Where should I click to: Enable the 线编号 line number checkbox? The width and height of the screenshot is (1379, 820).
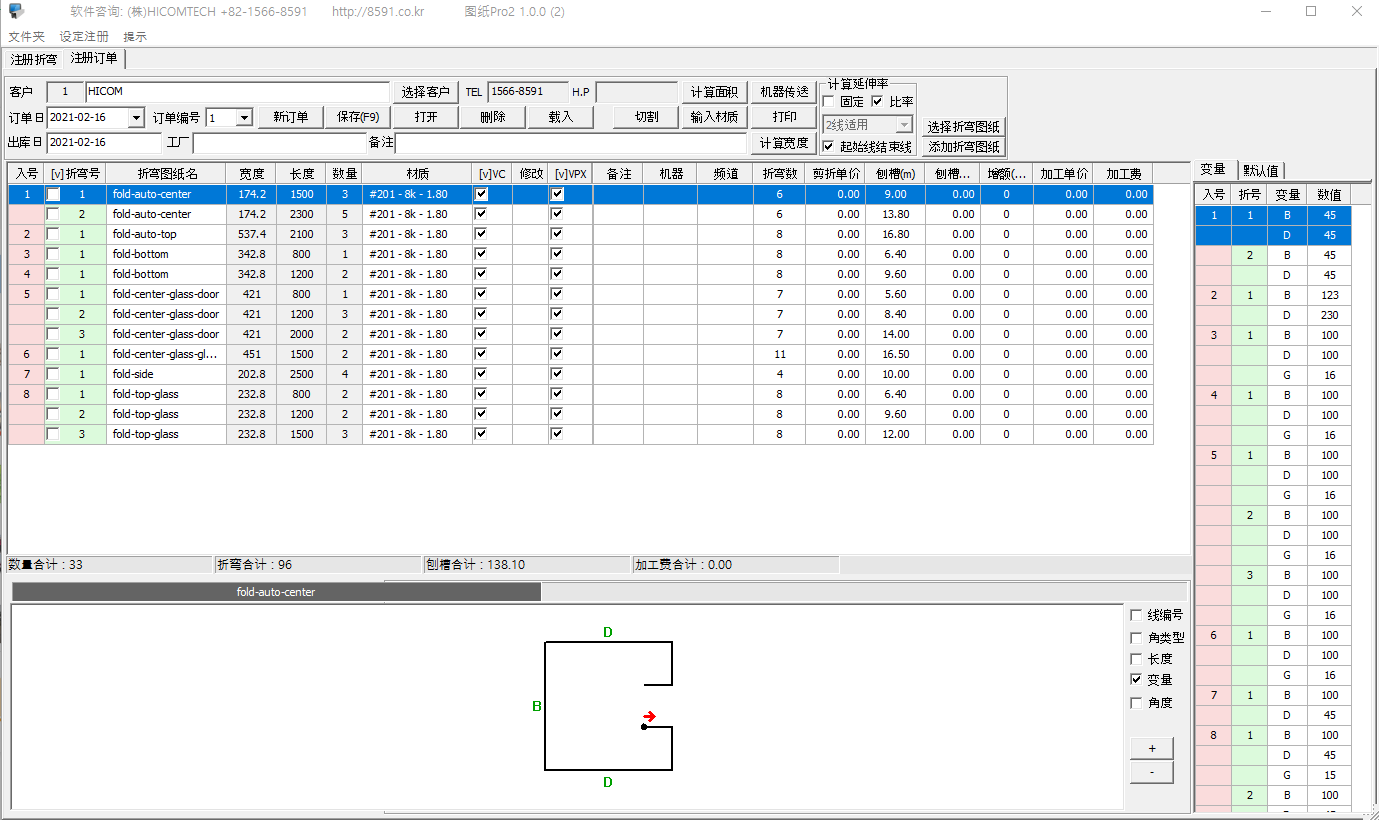1136,615
